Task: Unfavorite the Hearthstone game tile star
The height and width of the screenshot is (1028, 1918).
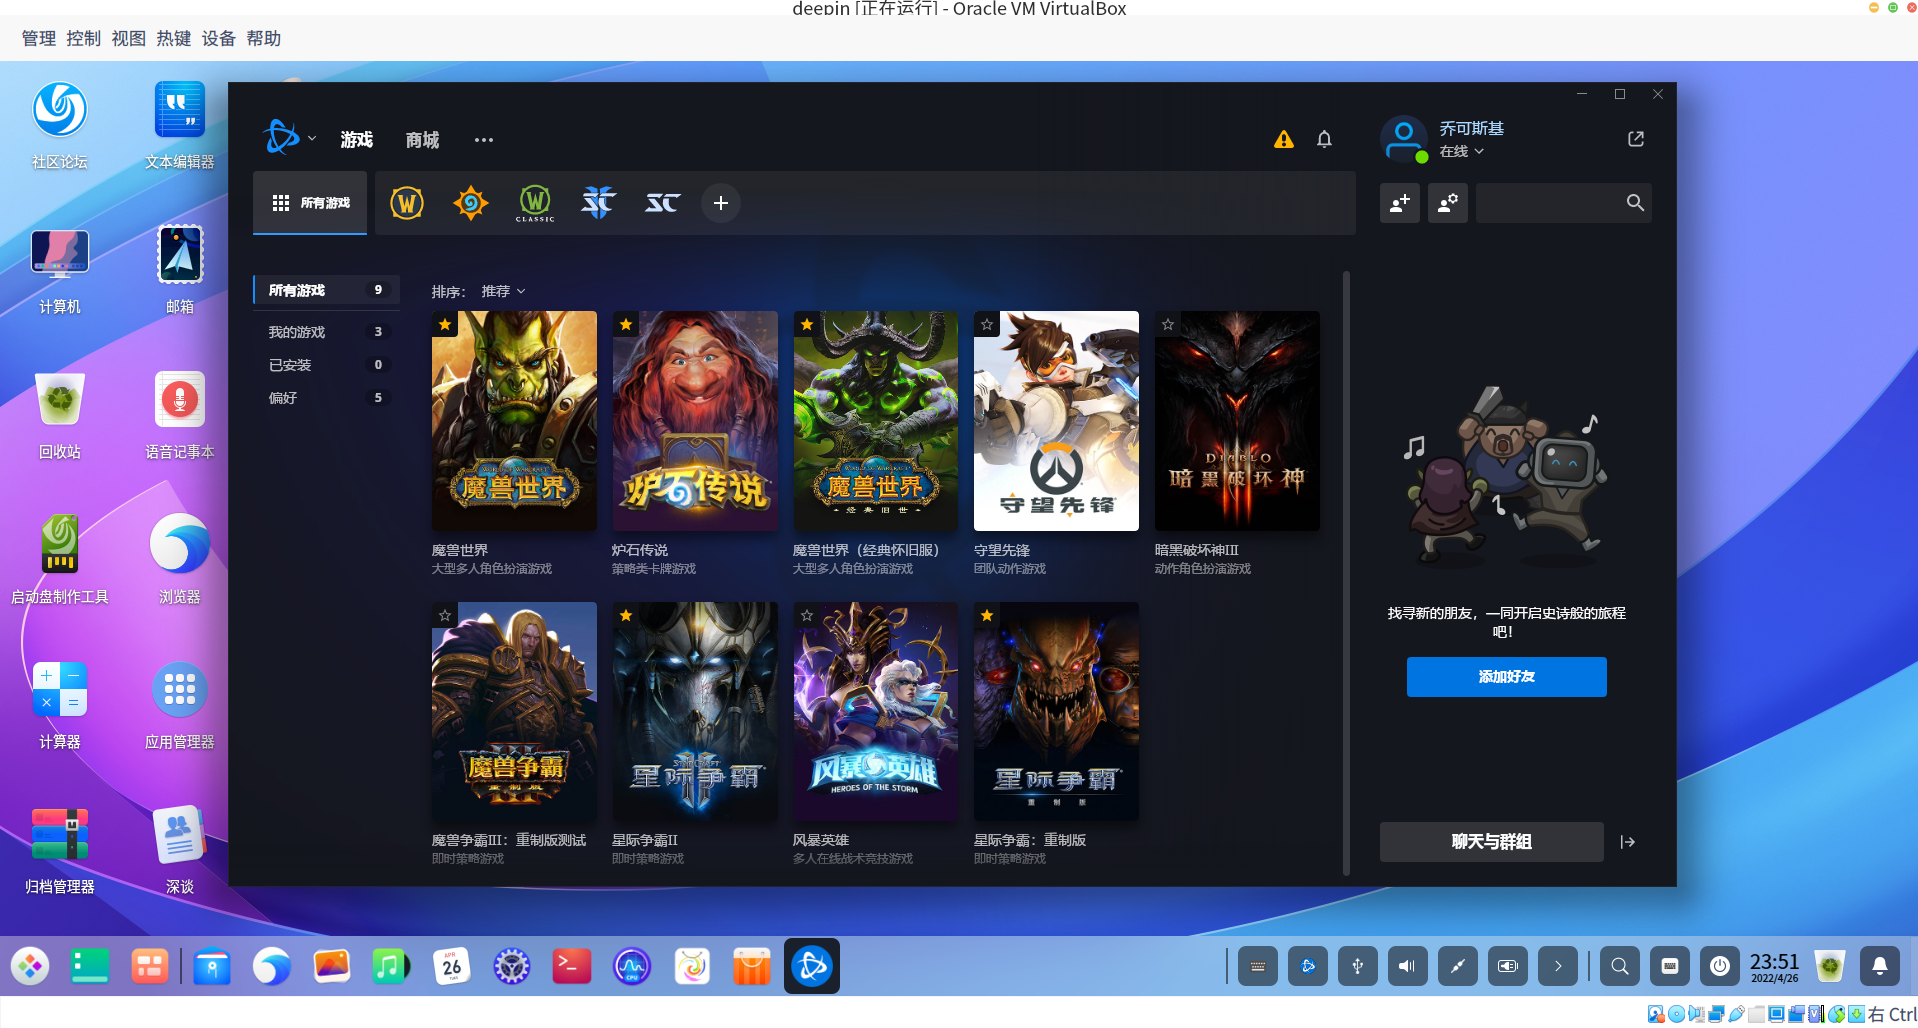Action: coord(626,325)
